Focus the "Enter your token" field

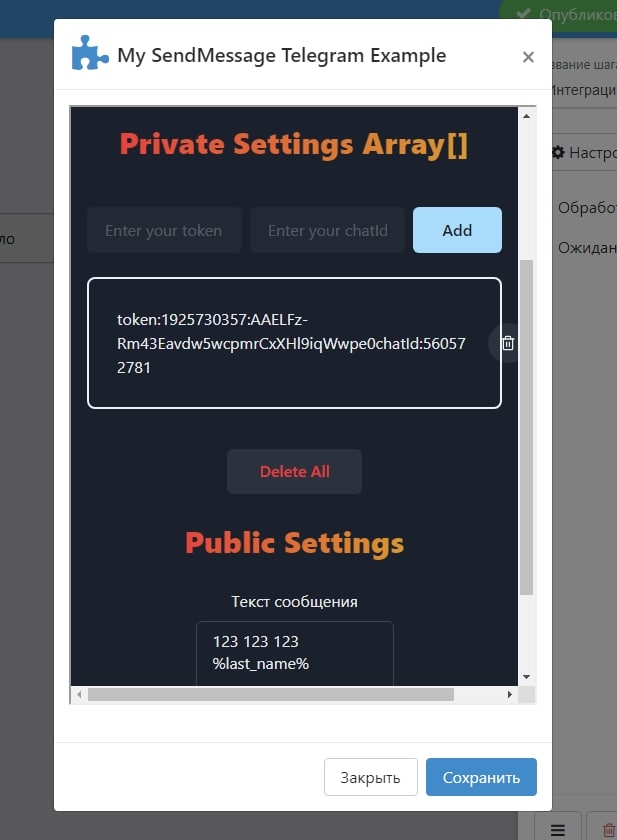point(164,230)
